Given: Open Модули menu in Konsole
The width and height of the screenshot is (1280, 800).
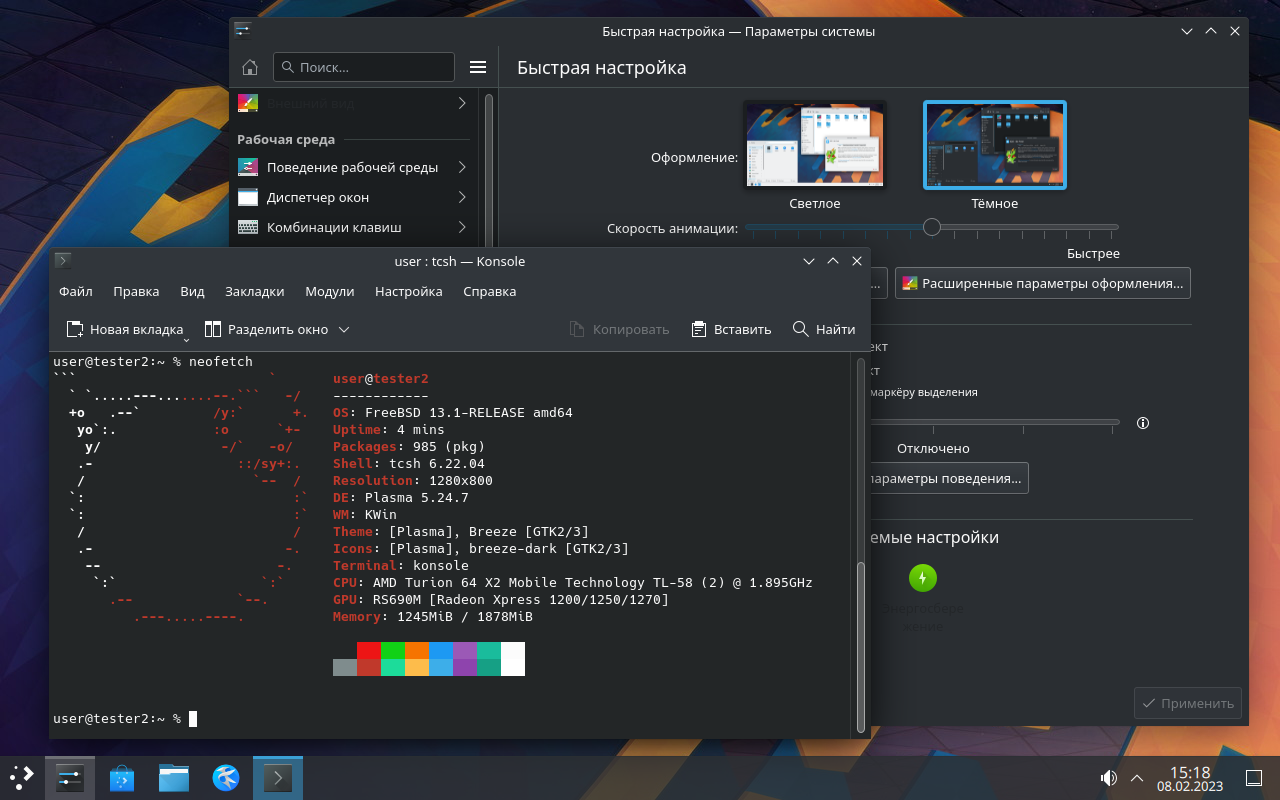Looking at the screenshot, I should [x=330, y=291].
